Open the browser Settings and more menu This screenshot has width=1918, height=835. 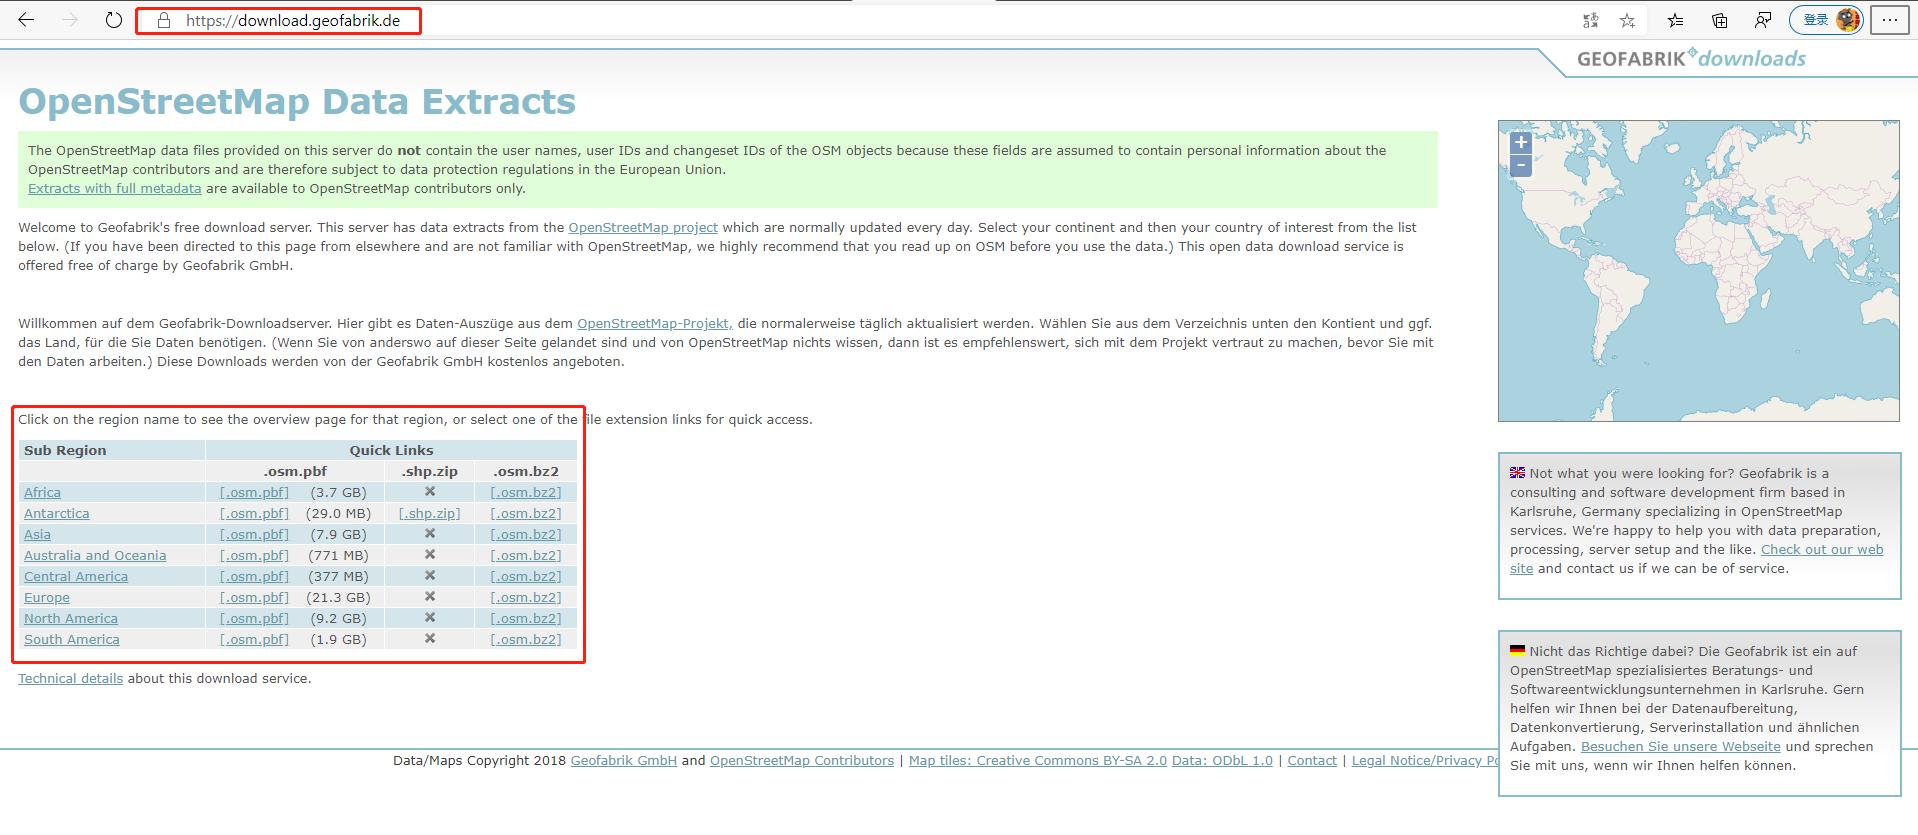click(1890, 20)
